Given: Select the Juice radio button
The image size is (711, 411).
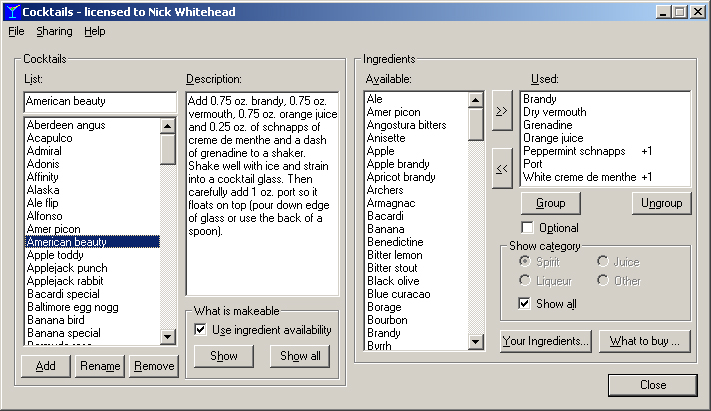Looking at the screenshot, I should 603,261.
